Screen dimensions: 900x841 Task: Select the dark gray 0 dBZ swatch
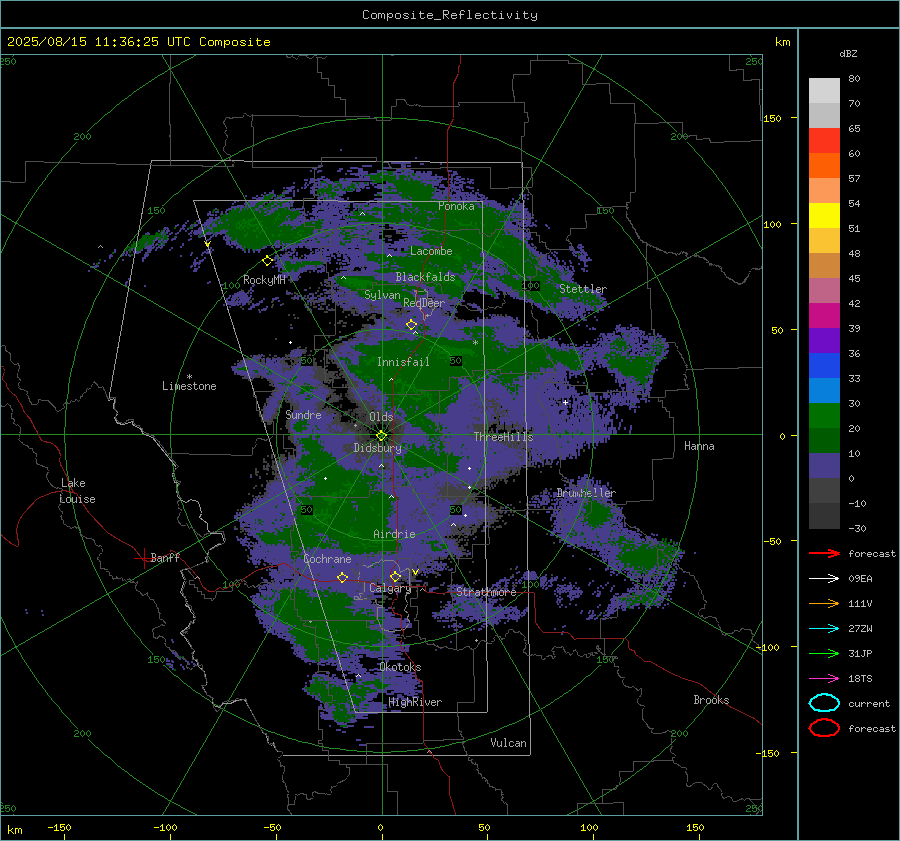pos(824,491)
